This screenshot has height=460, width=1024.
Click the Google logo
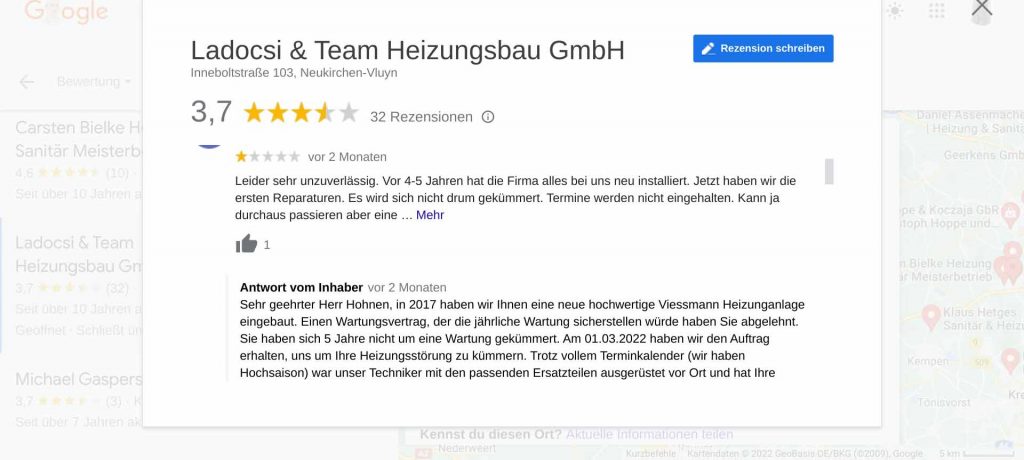coord(66,11)
